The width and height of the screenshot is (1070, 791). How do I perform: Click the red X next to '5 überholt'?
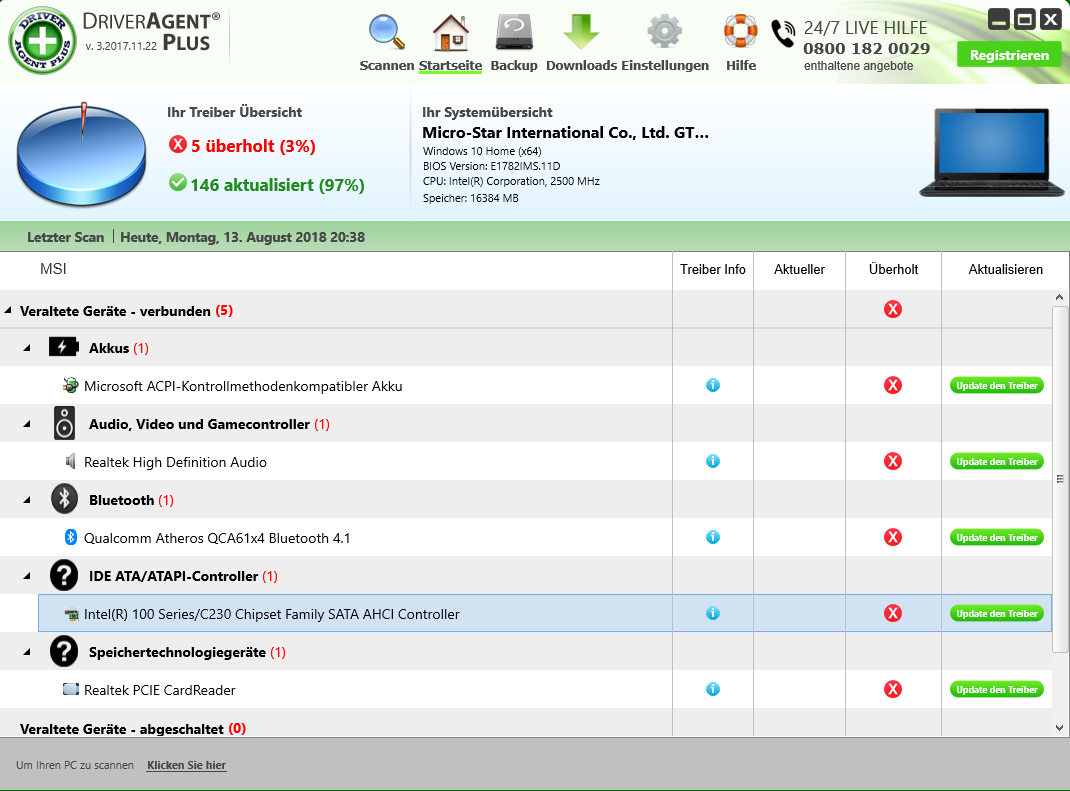click(177, 145)
